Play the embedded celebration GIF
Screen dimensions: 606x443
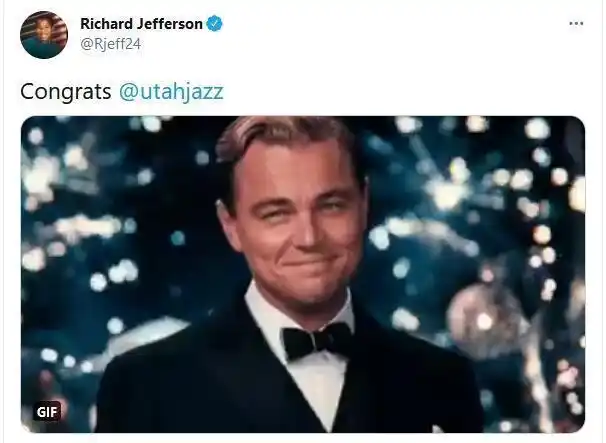pos(303,274)
